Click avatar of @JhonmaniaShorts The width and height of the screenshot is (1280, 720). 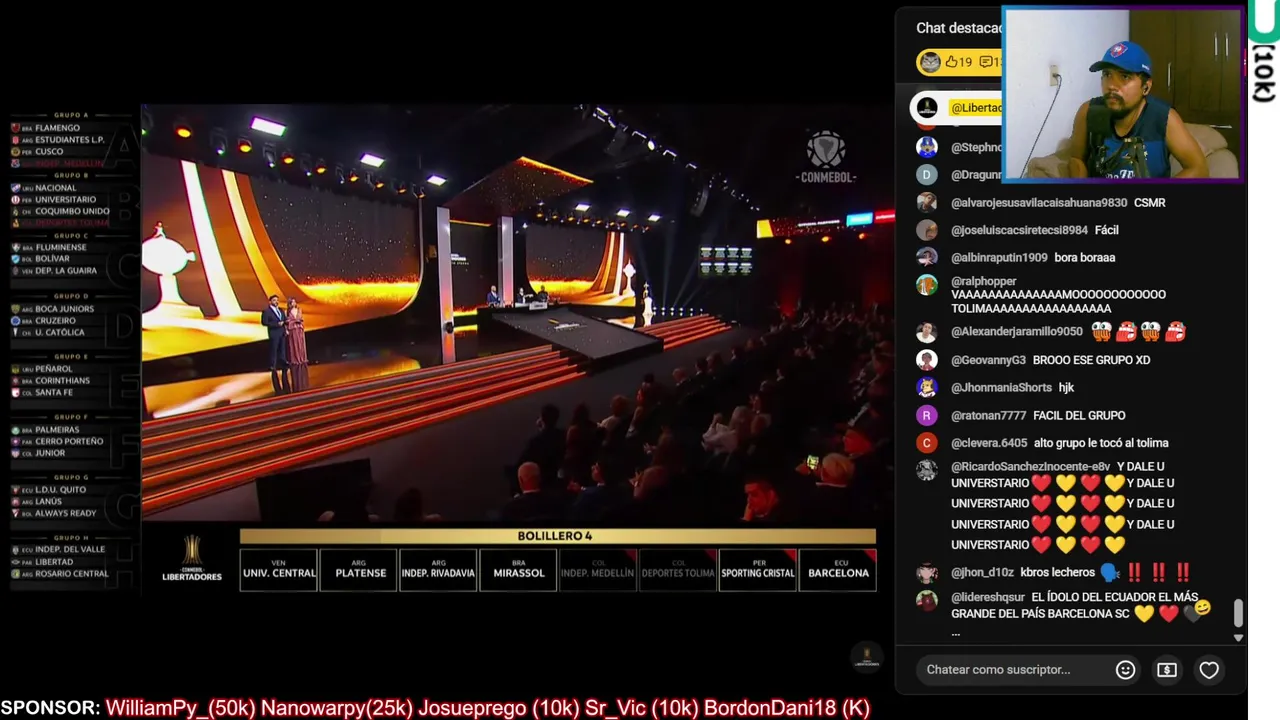tap(927, 387)
